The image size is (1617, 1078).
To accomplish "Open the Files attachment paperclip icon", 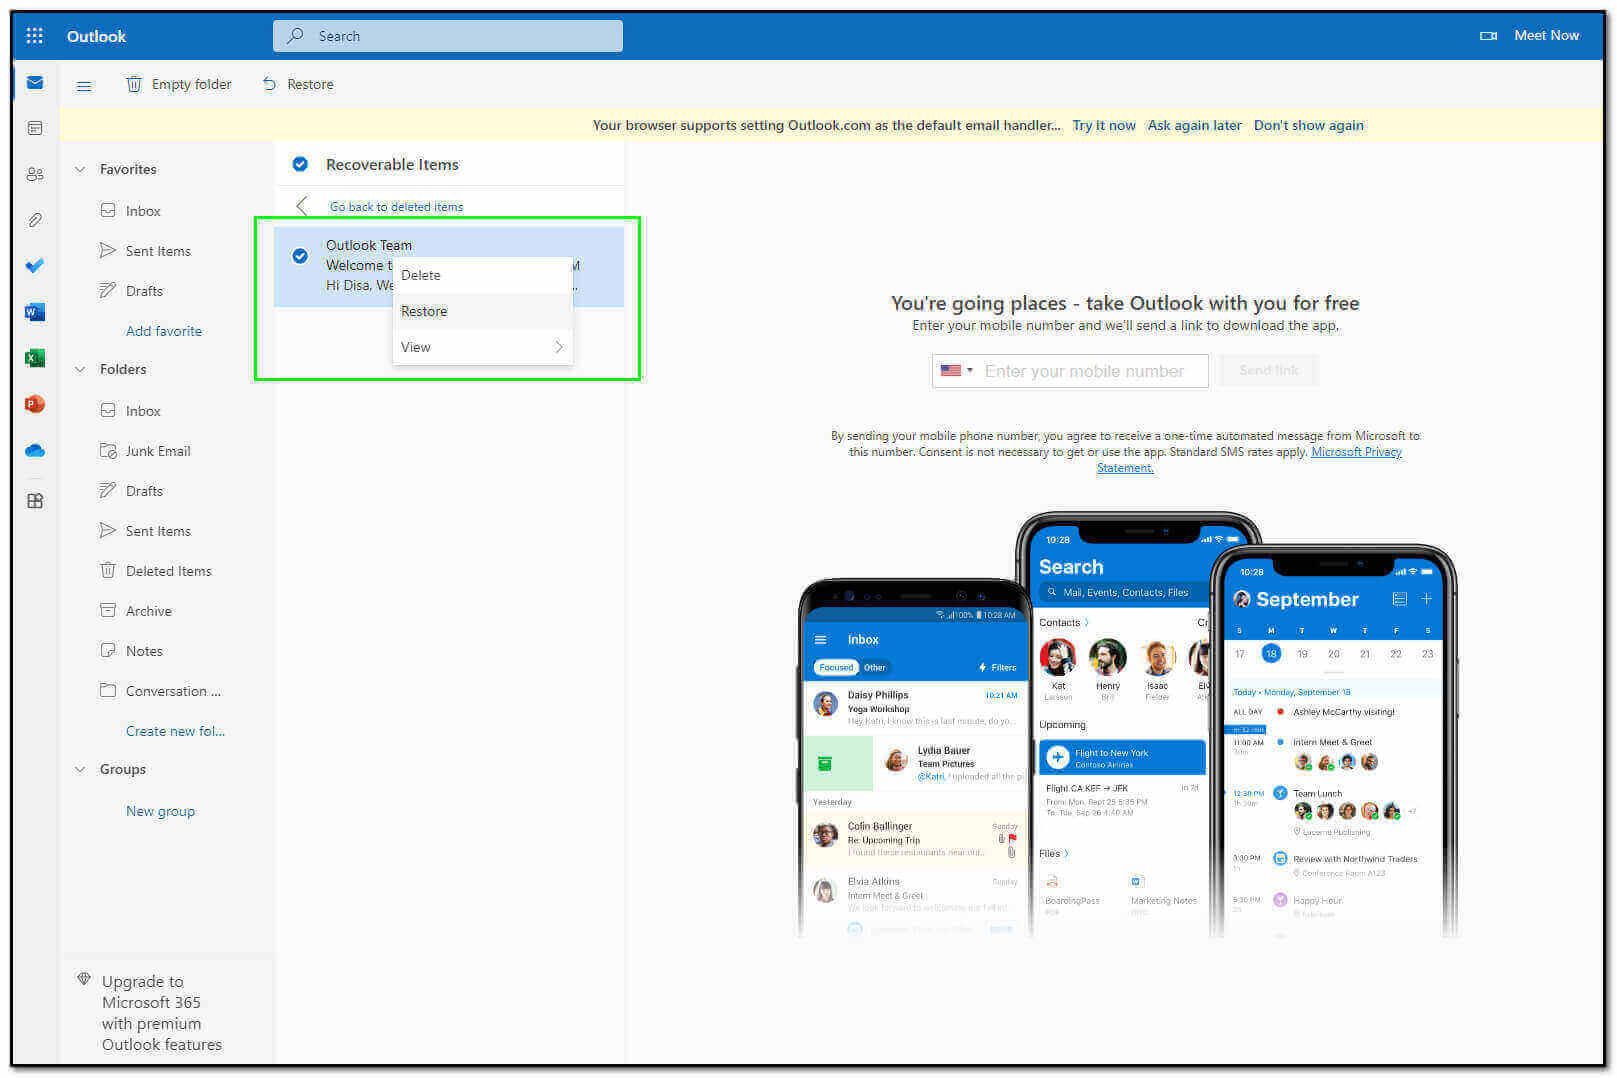I will 35,220.
